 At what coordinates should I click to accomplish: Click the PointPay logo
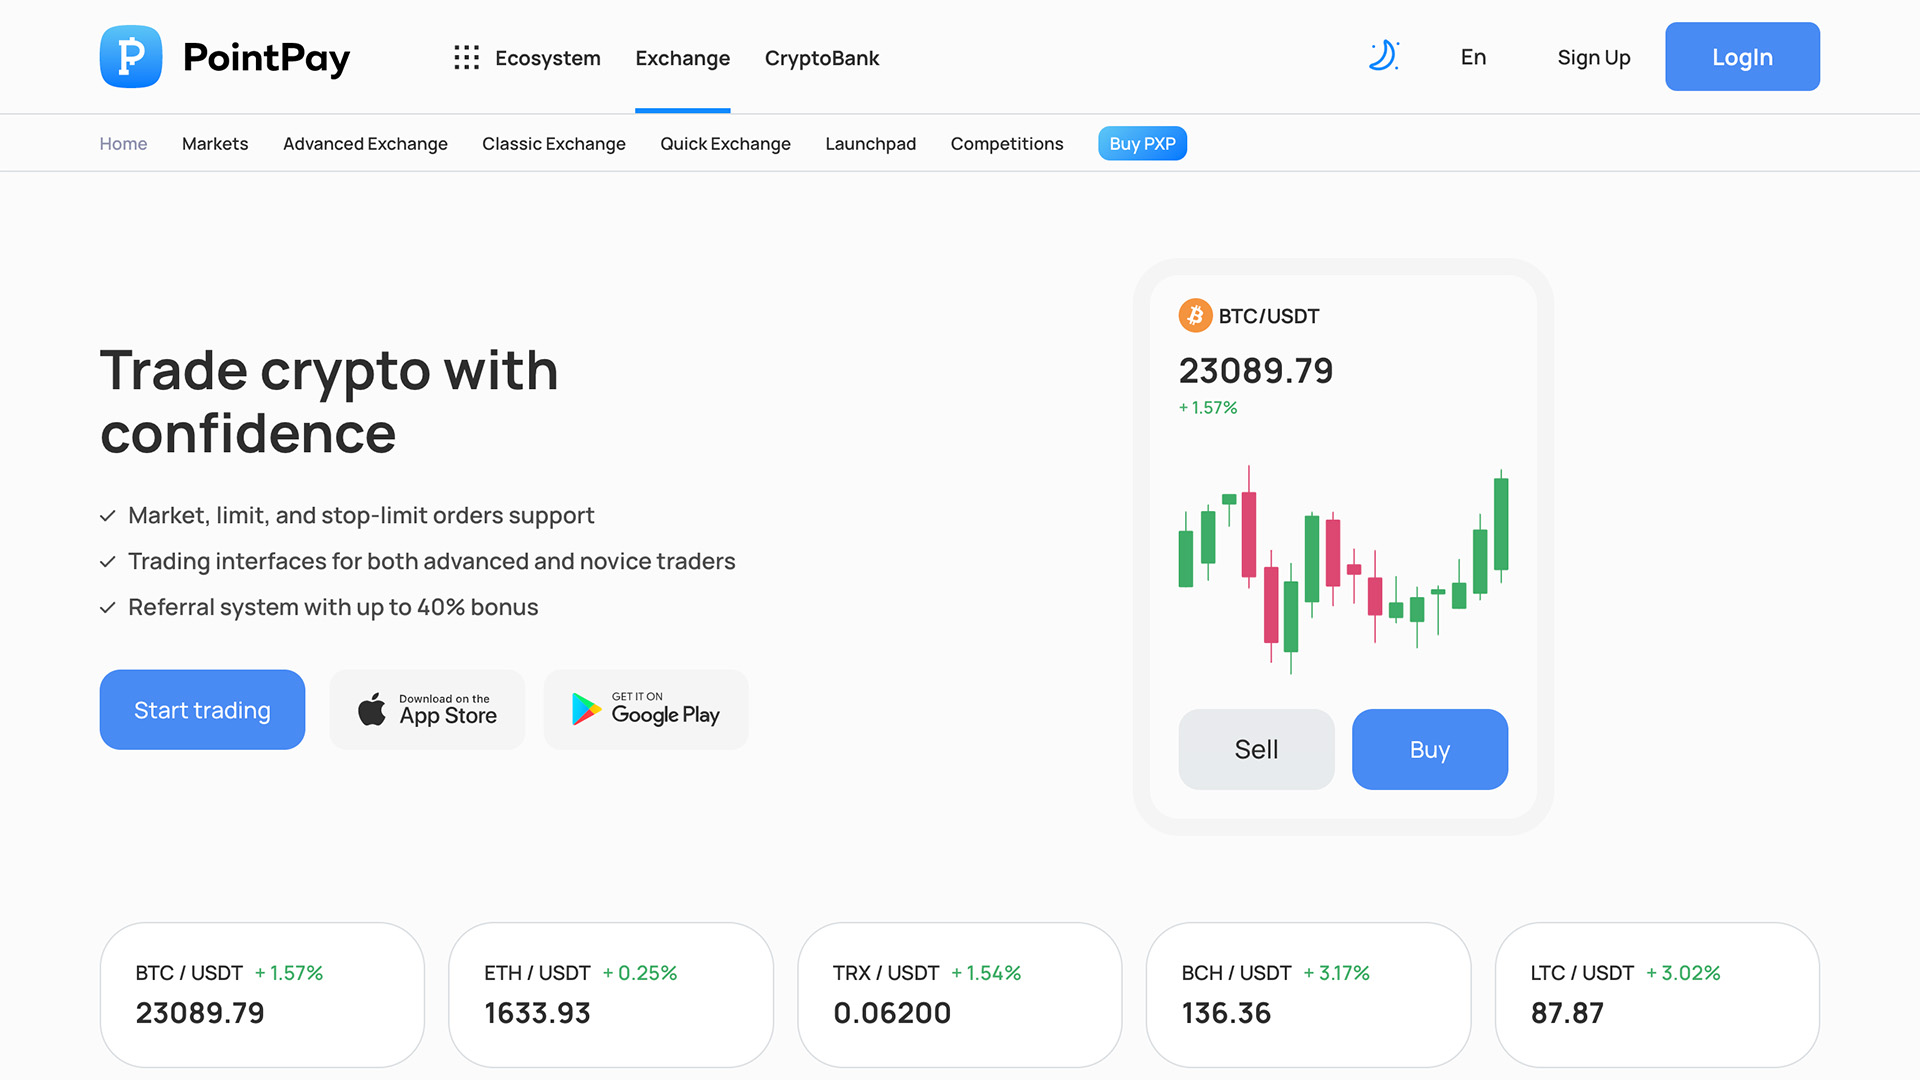tap(224, 57)
